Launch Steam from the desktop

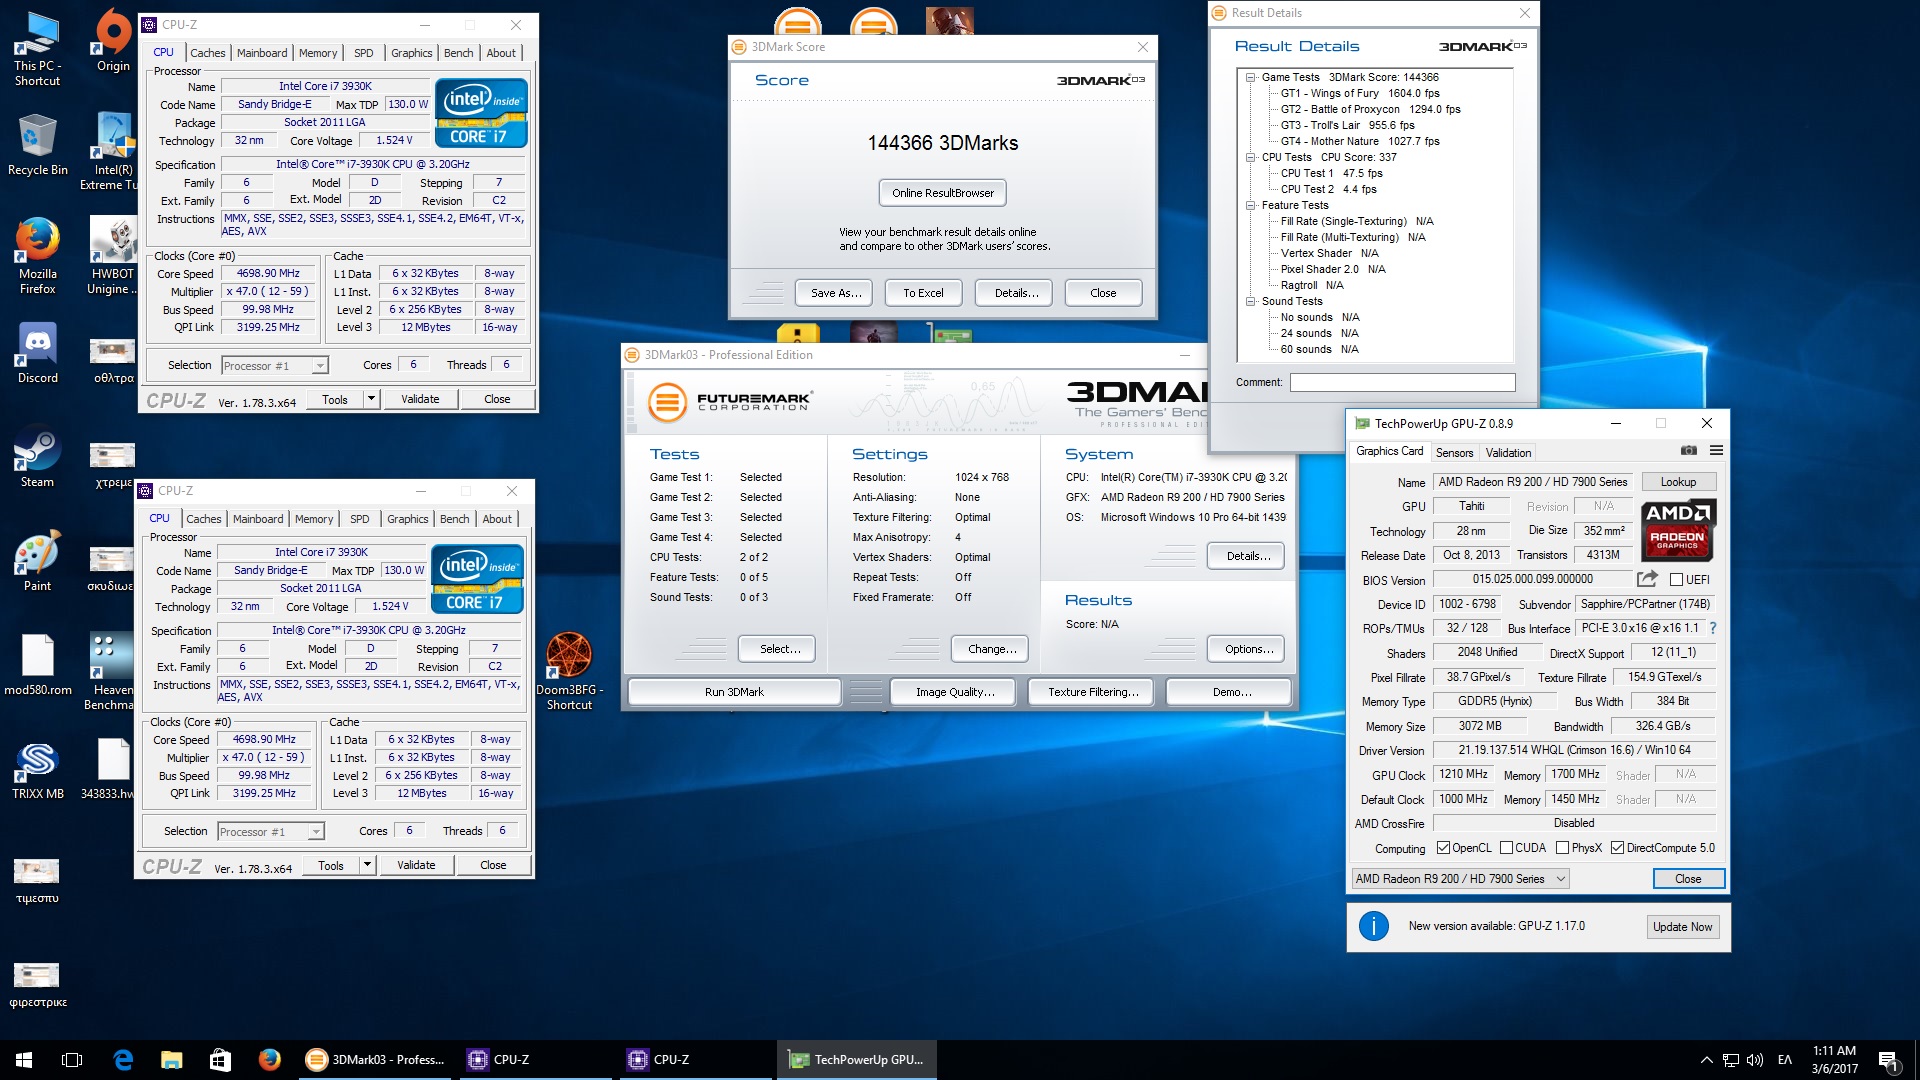pos(37,458)
